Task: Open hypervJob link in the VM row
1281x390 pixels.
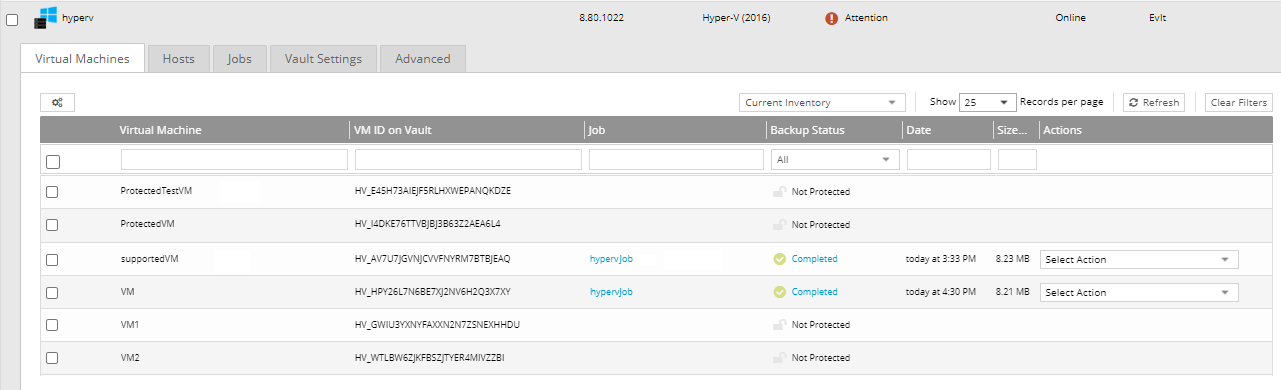Action: tap(611, 292)
